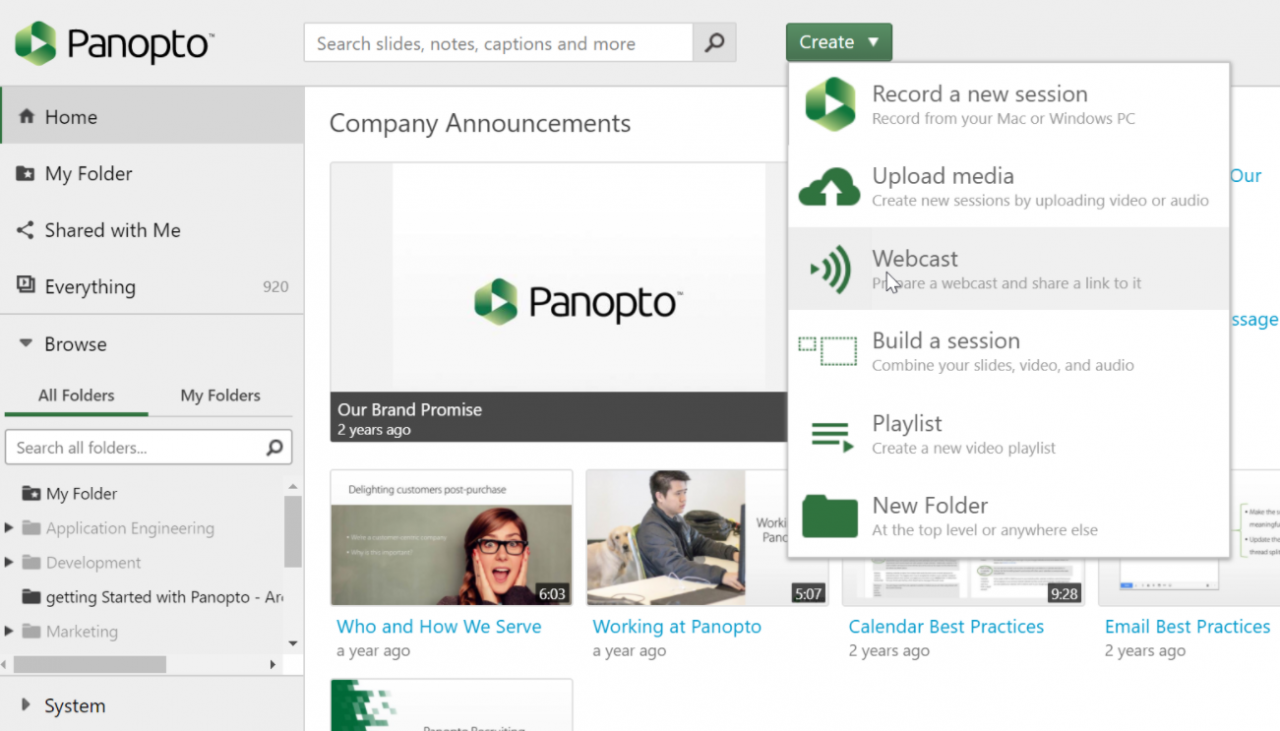
Task: Switch to the All Folders tab
Action: [x=76, y=395]
